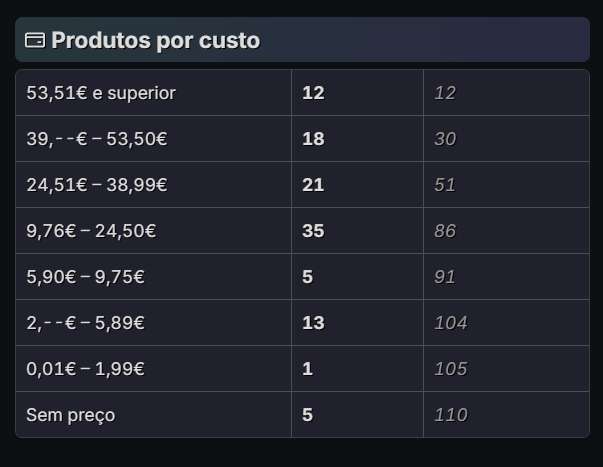
Task: Click cumulative total 86
Action: tap(445, 231)
